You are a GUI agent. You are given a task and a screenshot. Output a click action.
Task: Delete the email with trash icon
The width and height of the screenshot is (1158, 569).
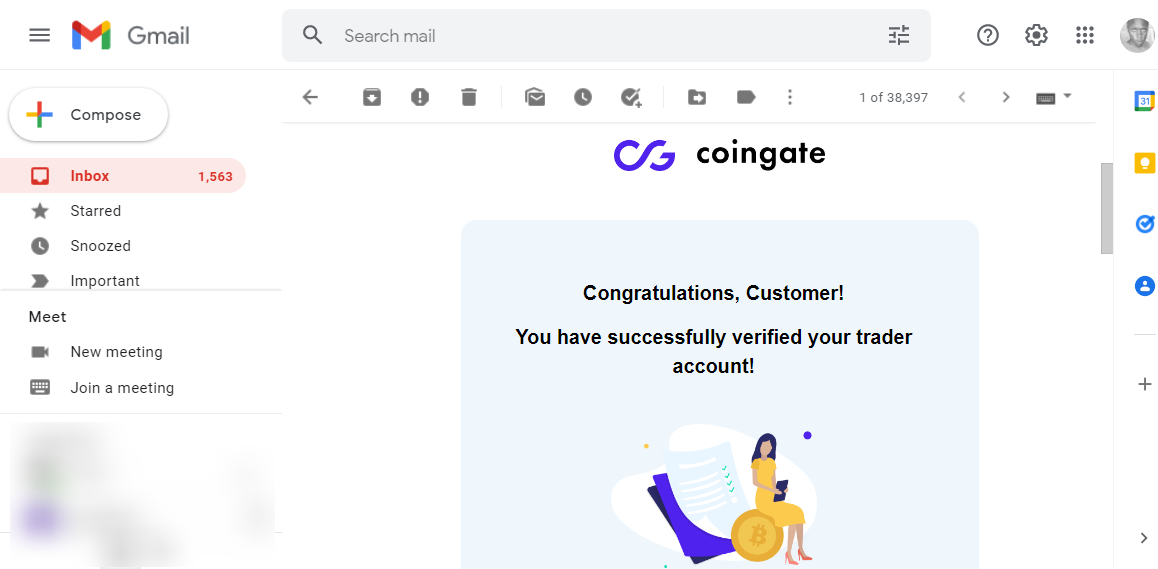coord(469,97)
